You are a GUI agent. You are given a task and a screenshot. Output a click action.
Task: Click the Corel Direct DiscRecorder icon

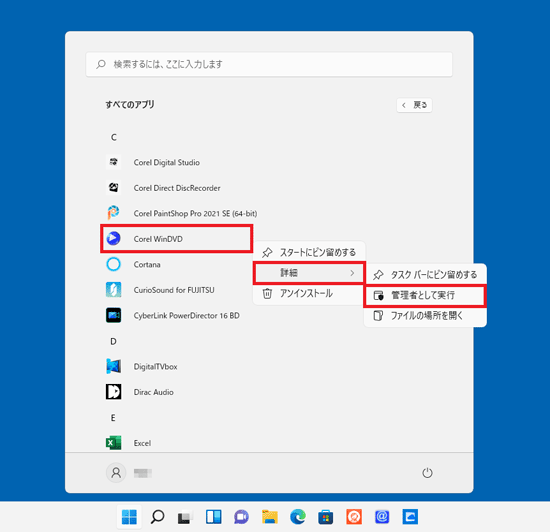(x=113, y=188)
